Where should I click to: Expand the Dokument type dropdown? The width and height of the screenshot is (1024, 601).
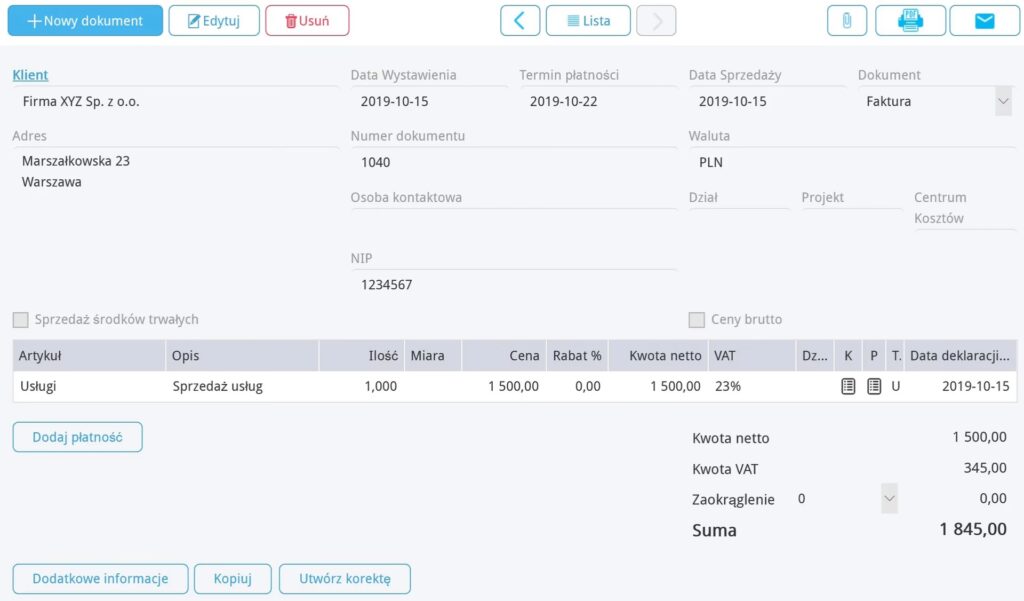[1003, 101]
